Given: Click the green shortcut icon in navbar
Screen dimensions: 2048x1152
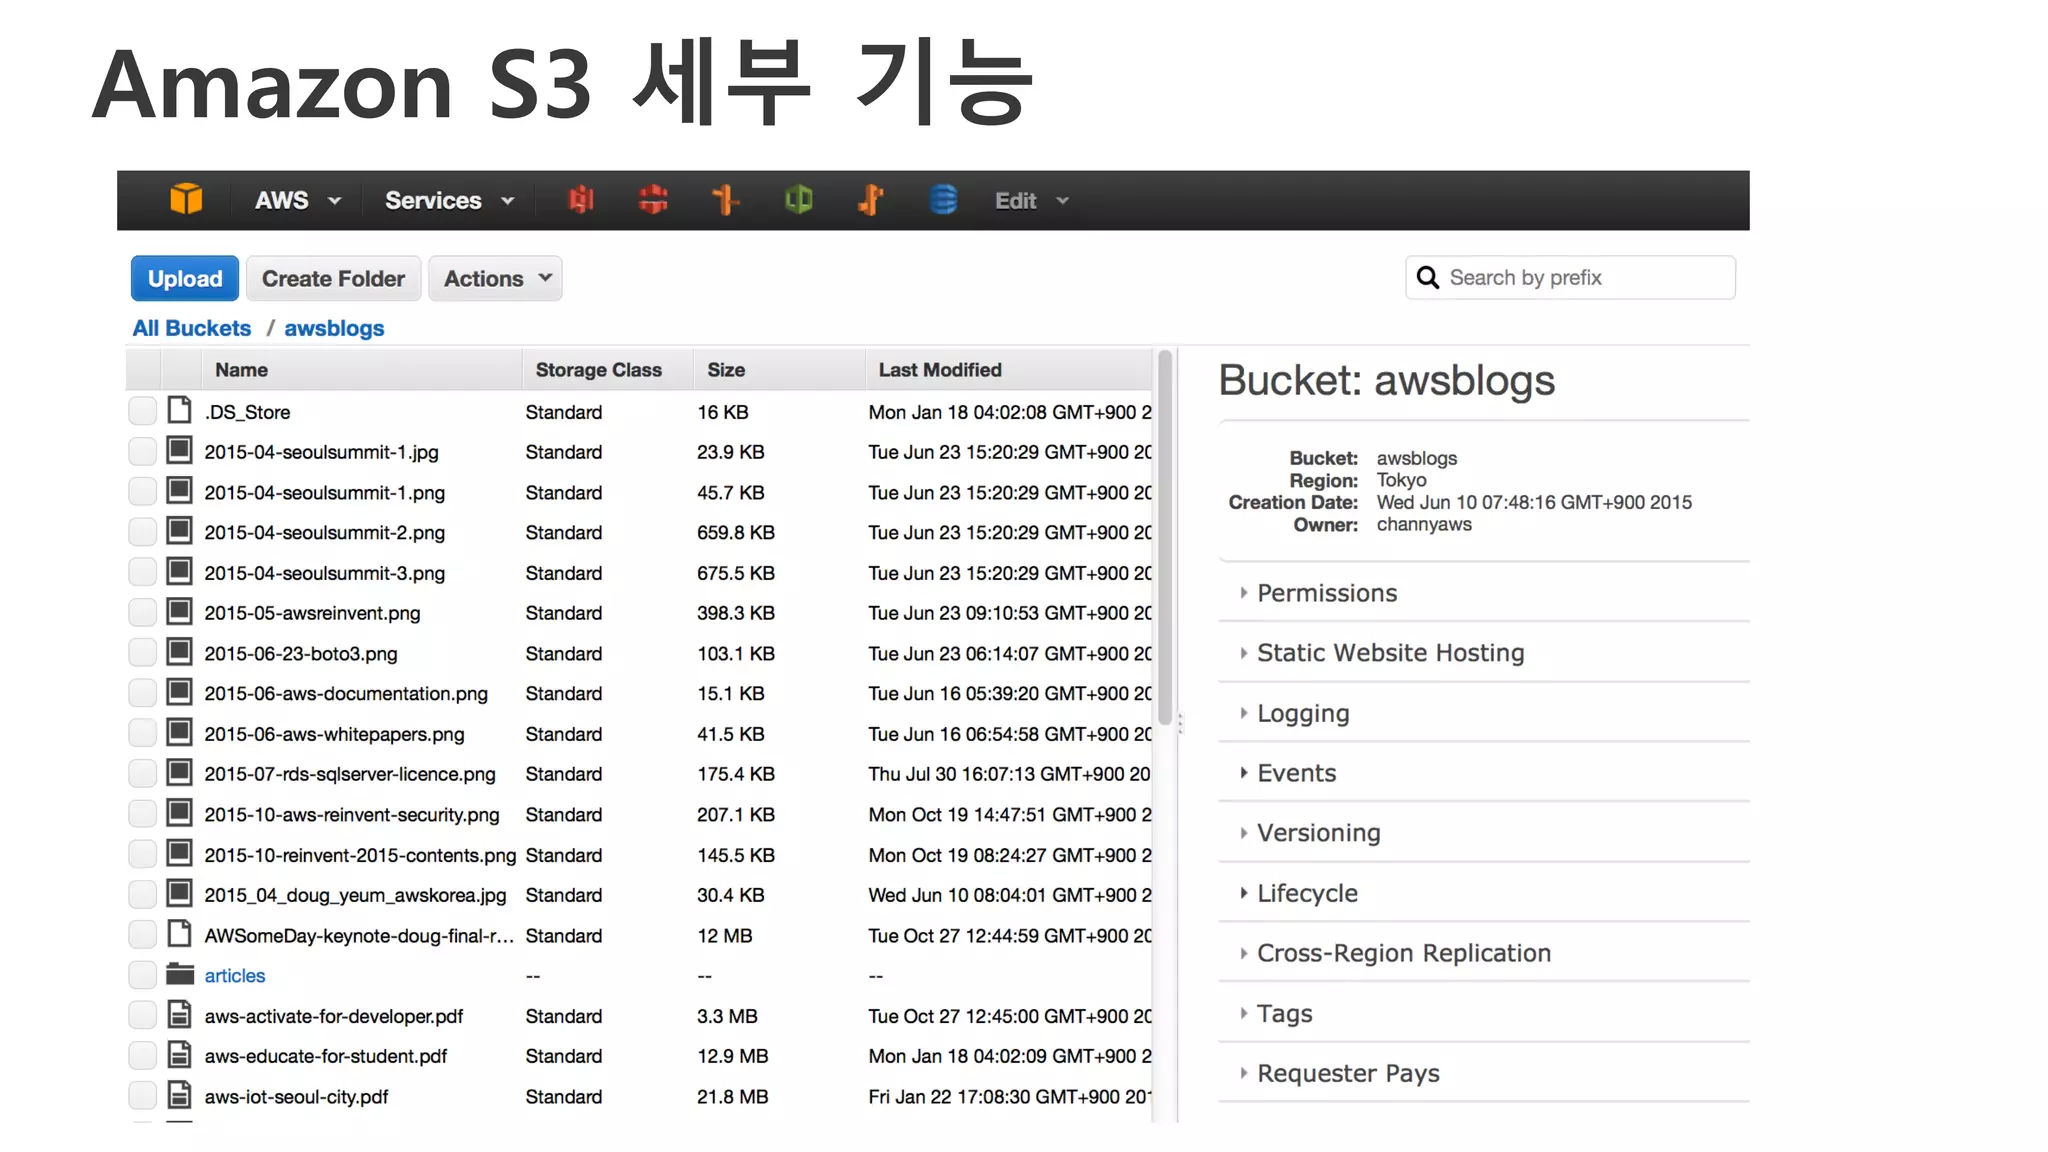Looking at the screenshot, I should coord(798,200).
